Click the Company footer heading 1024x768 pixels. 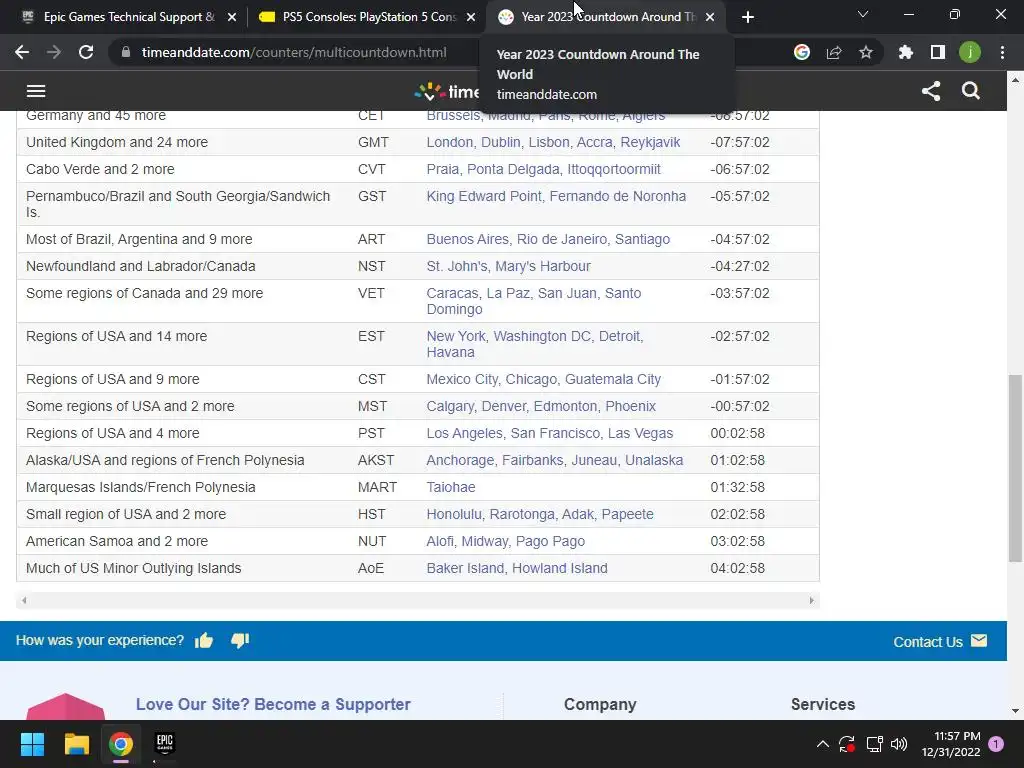click(600, 704)
